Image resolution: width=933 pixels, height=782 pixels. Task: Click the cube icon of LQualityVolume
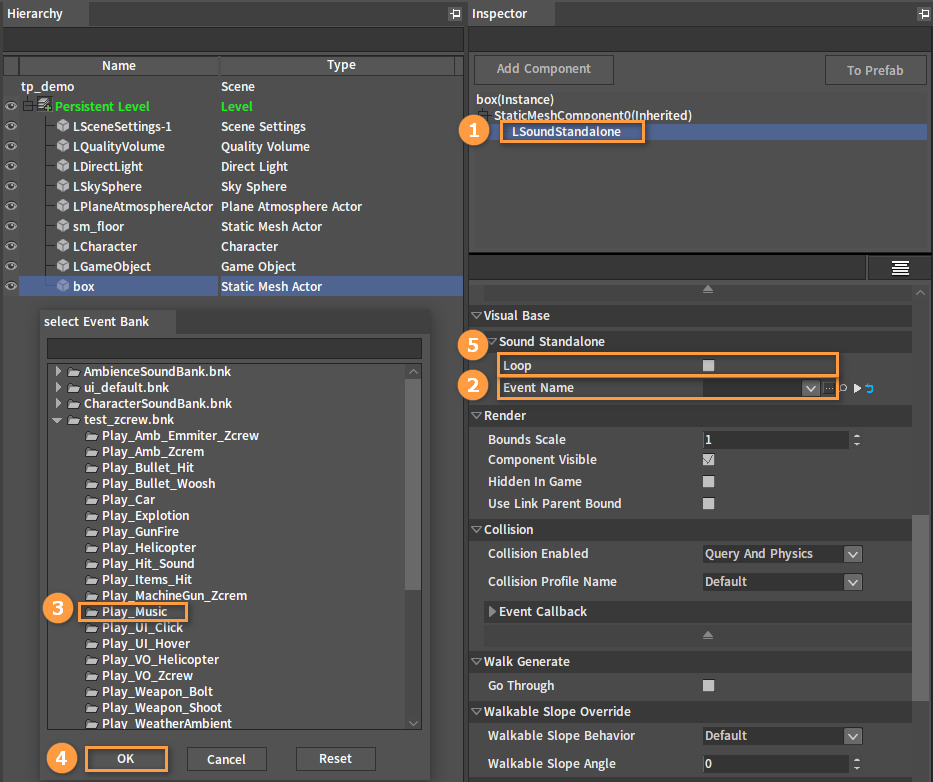(62, 146)
